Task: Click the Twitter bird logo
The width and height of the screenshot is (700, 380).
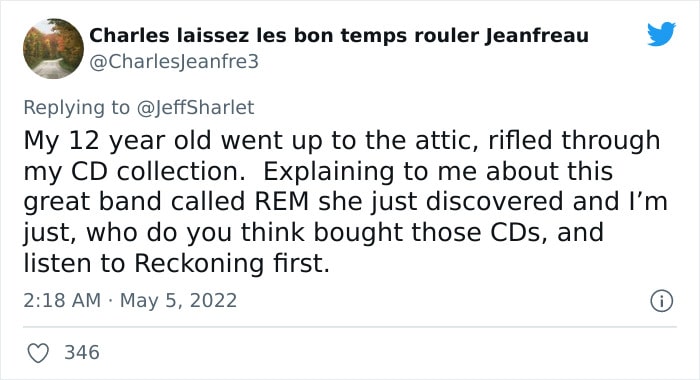Action: [x=662, y=33]
